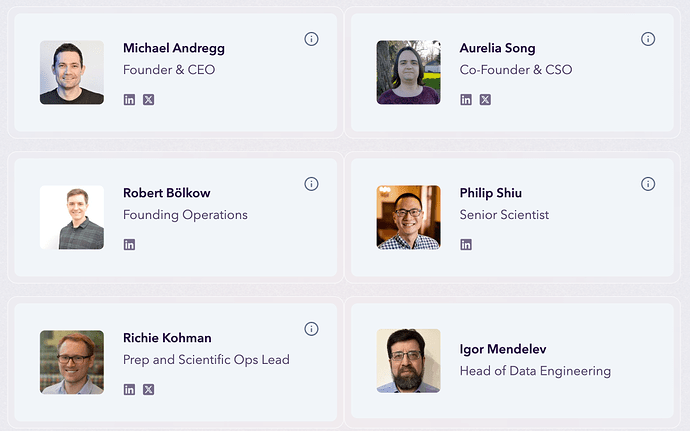Open Richie Kohman's LinkedIn icon
The height and width of the screenshot is (431, 690).
[129, 390]
